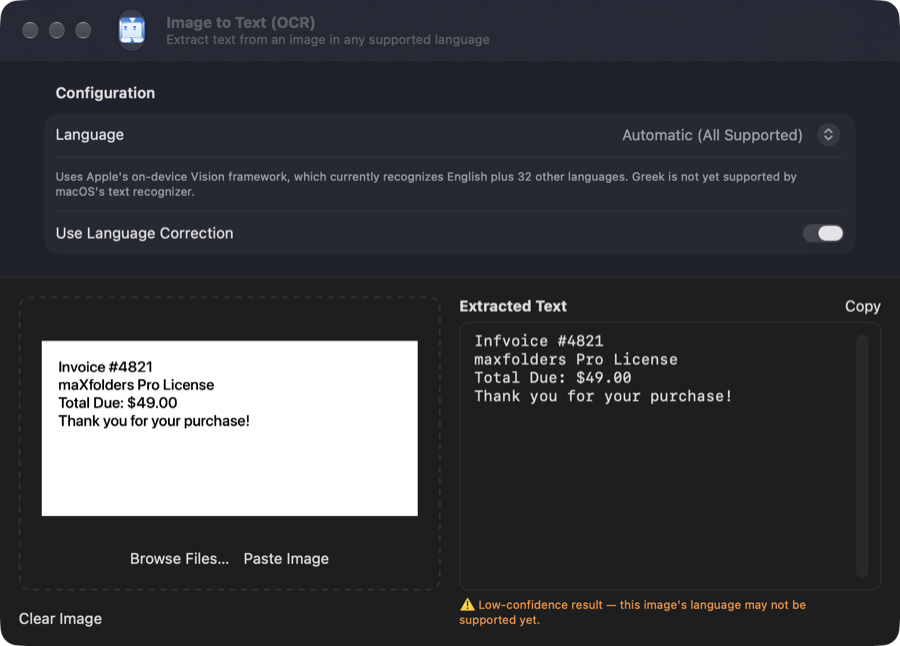Minimize the window with the middle traffic-light button

coord(56,30)
